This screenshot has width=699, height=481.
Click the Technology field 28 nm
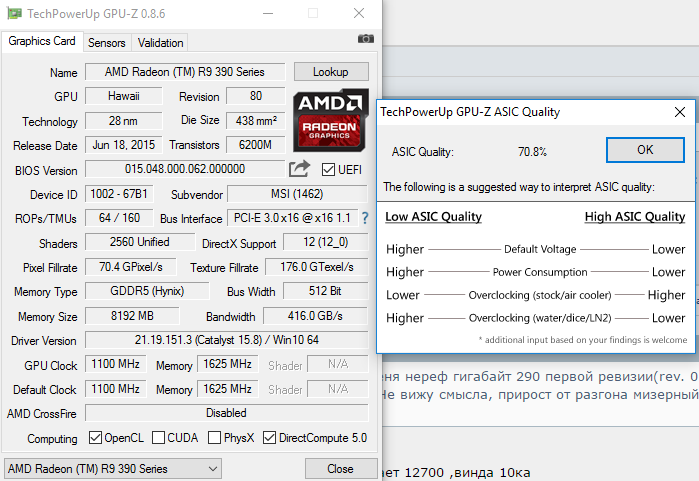coord(124,121)
